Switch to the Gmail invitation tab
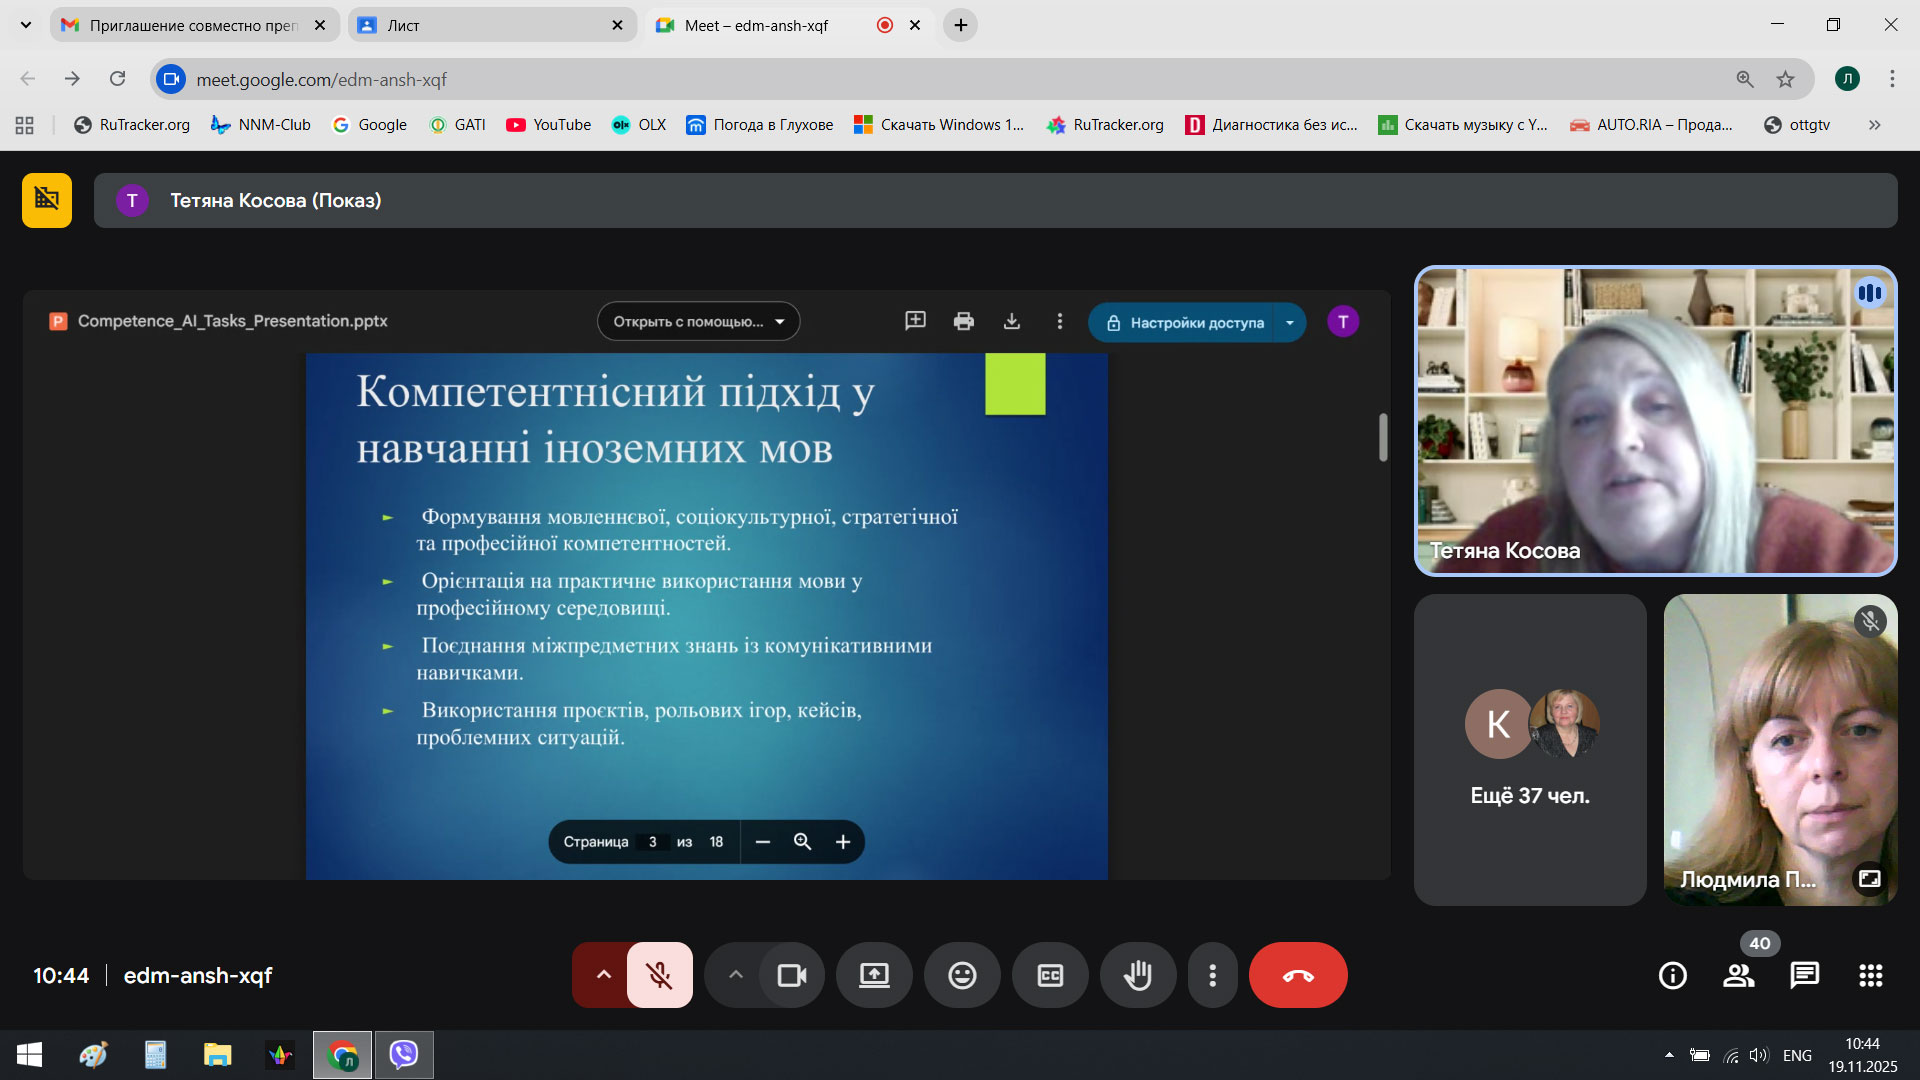This screenshot has width=1920, height=1080. tap(193, 25)
